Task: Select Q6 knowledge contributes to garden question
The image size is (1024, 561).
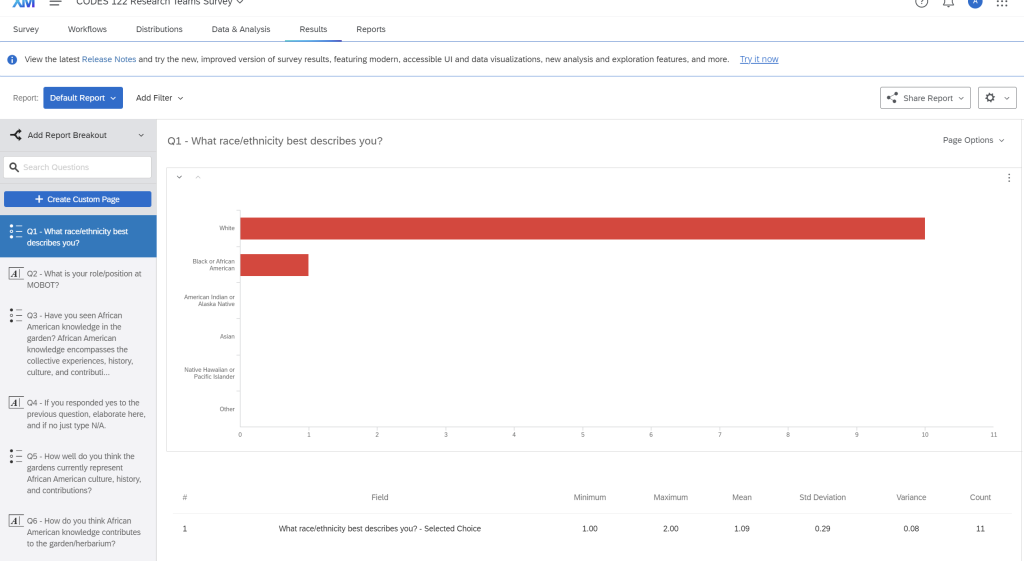Action: click(78, 532)
